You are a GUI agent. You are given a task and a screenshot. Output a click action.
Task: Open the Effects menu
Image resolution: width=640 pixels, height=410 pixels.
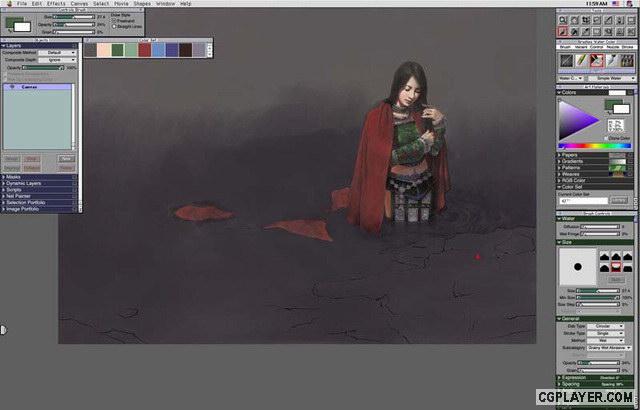pyautogui.click(x=56, y=4)
